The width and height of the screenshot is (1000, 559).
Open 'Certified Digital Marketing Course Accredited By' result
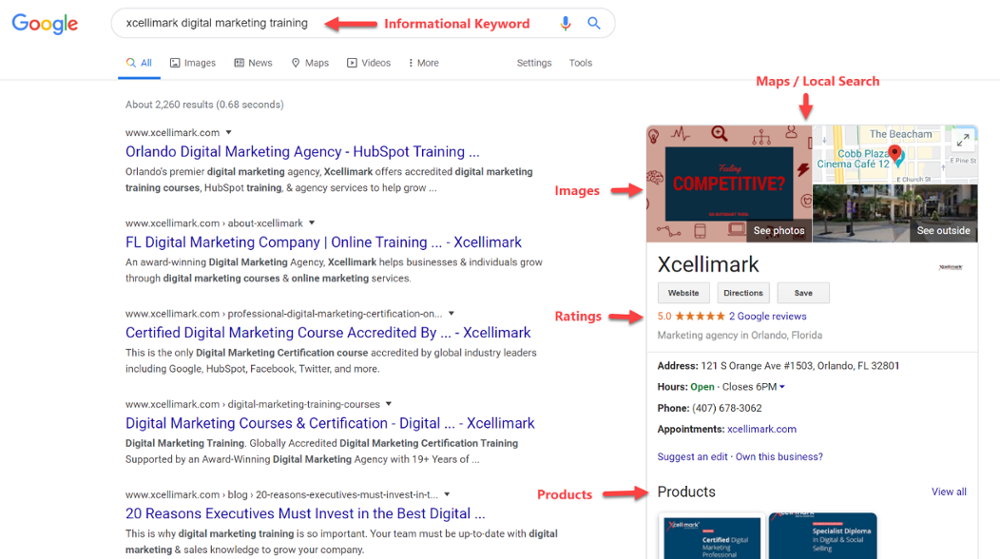[328, 333]
